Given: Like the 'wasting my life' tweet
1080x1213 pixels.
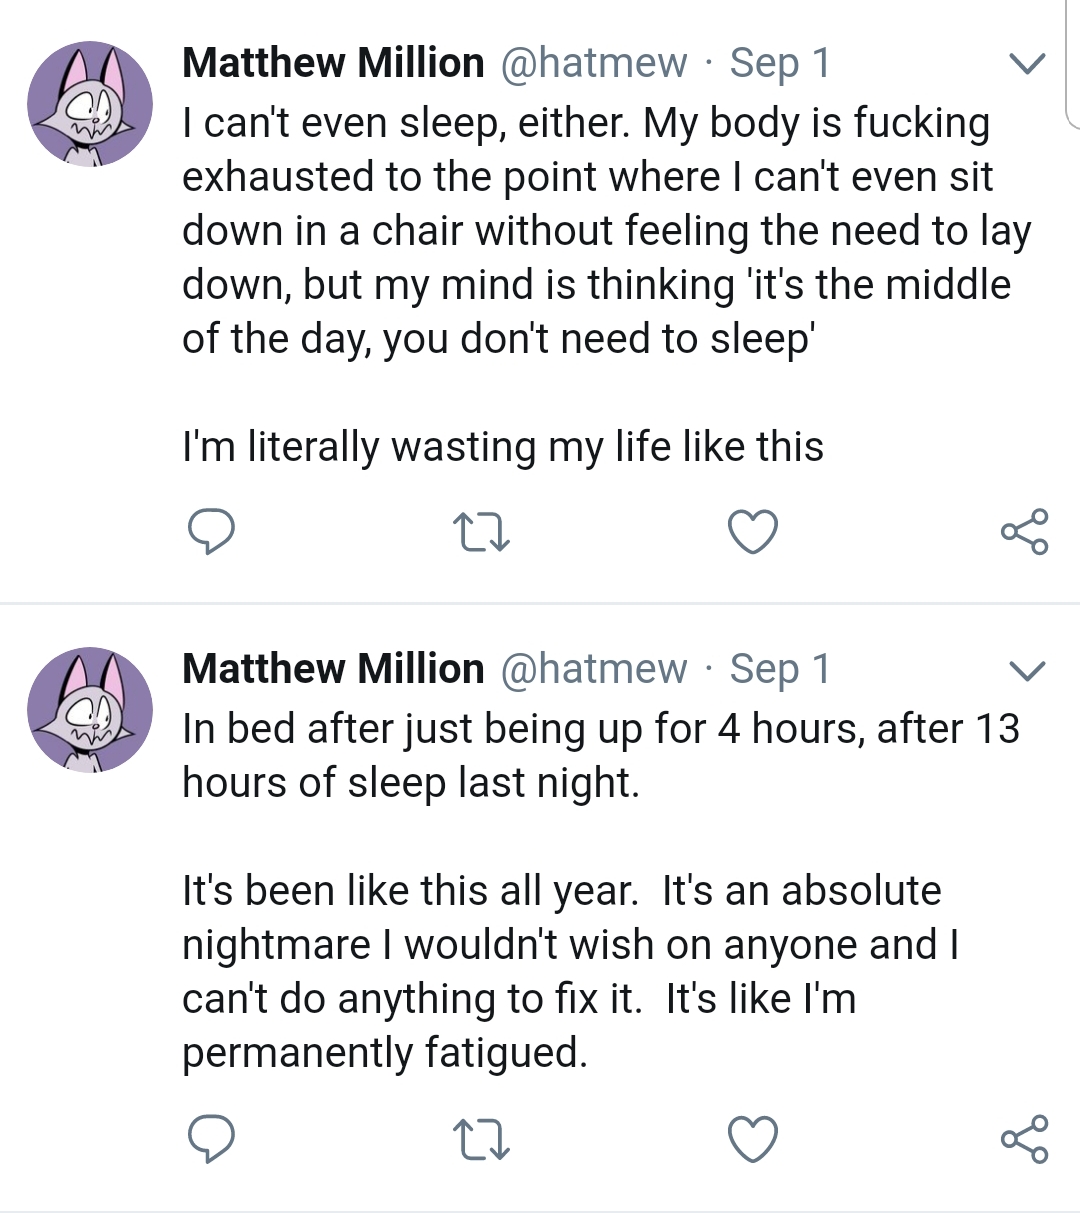Looking at the screenshot, I should (752, 531).
